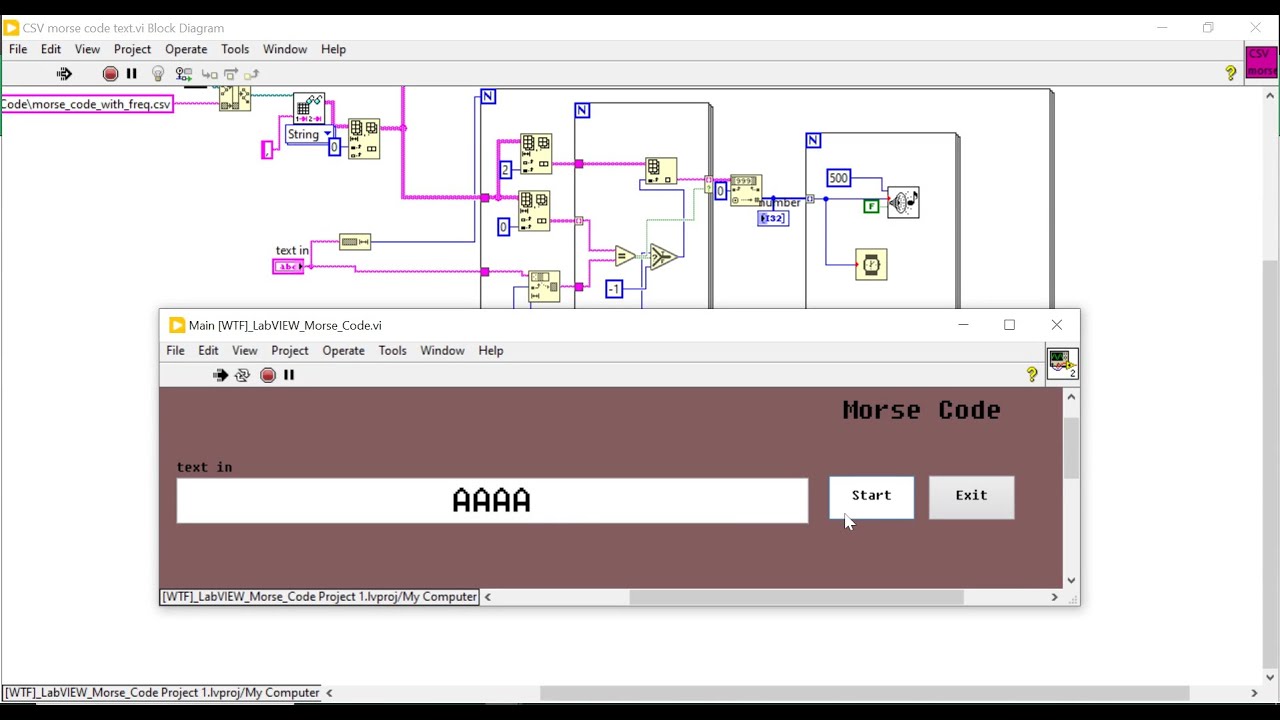Open the Window menu in Main window
Image resolution: width=1280 pixels, height=720 pixels.
click(x=442, y=350)
